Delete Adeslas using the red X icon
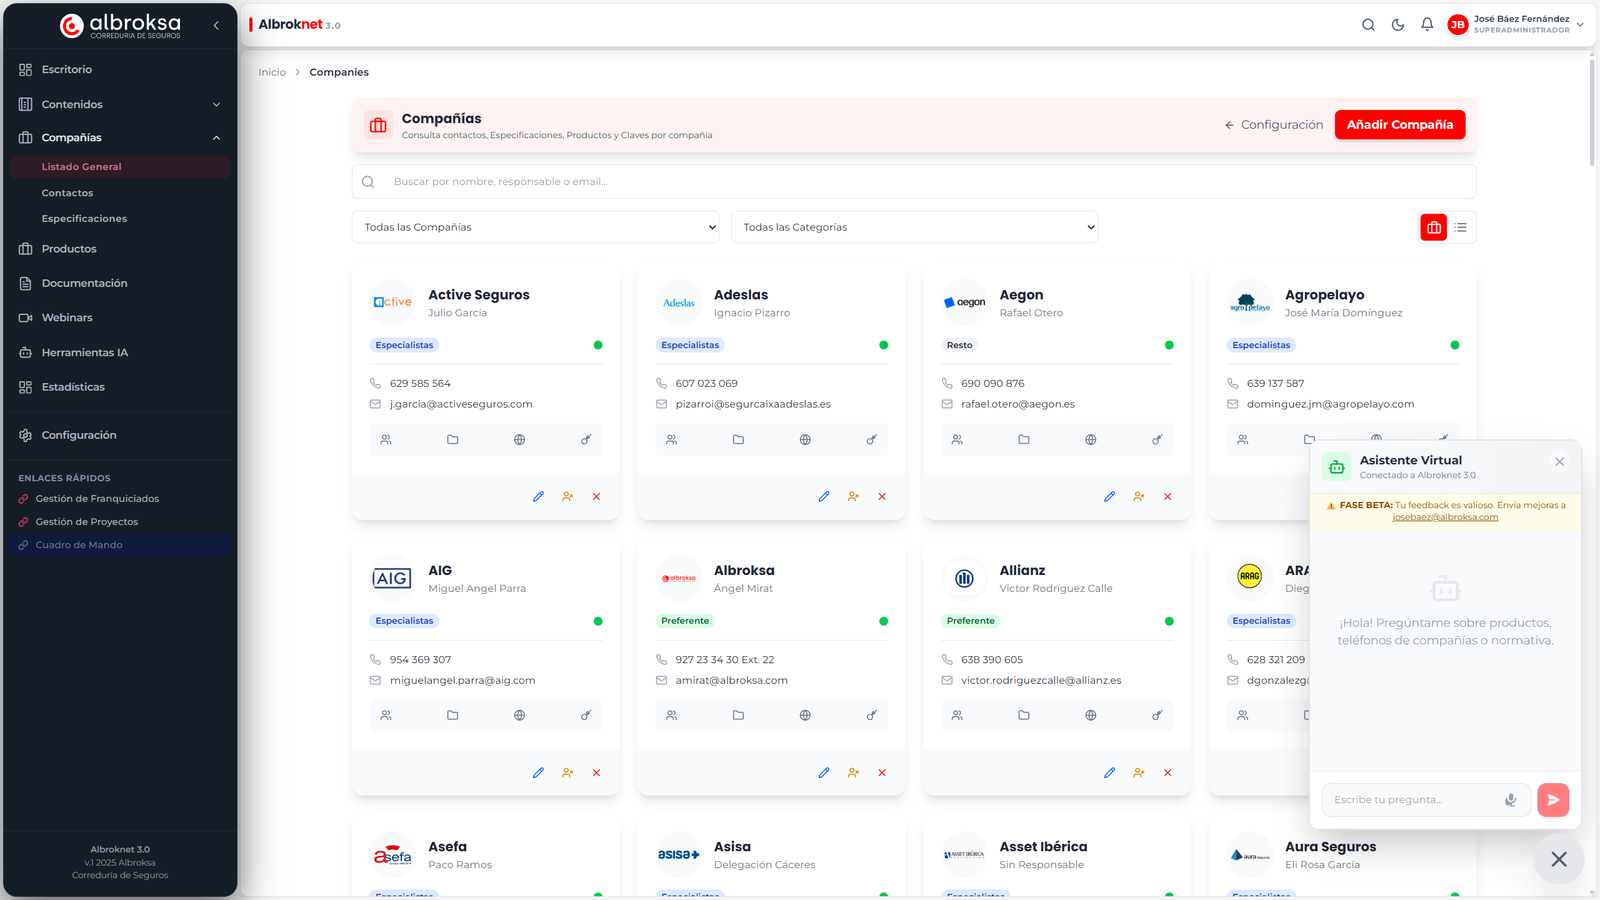 click(x=882, y=497)
